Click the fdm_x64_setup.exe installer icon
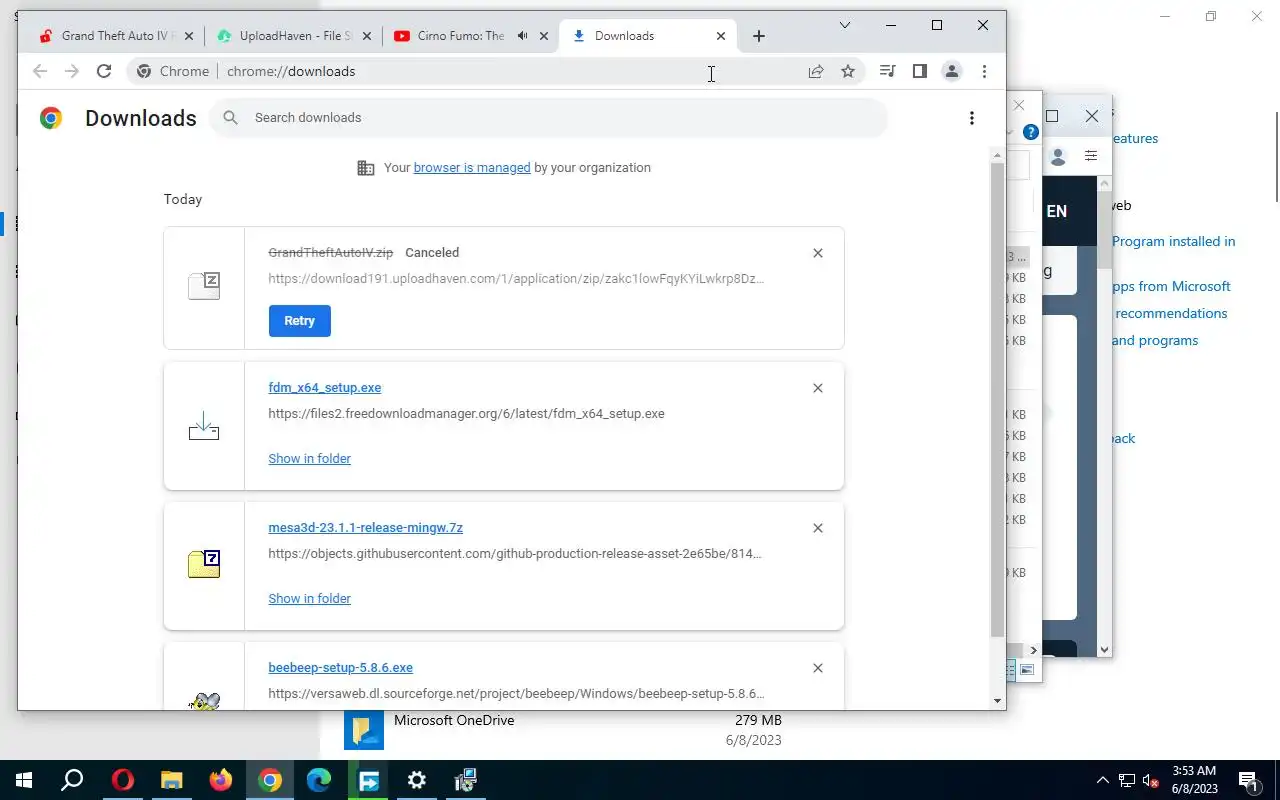Screen dimensions: 1280x800 (x=204, y=427)
